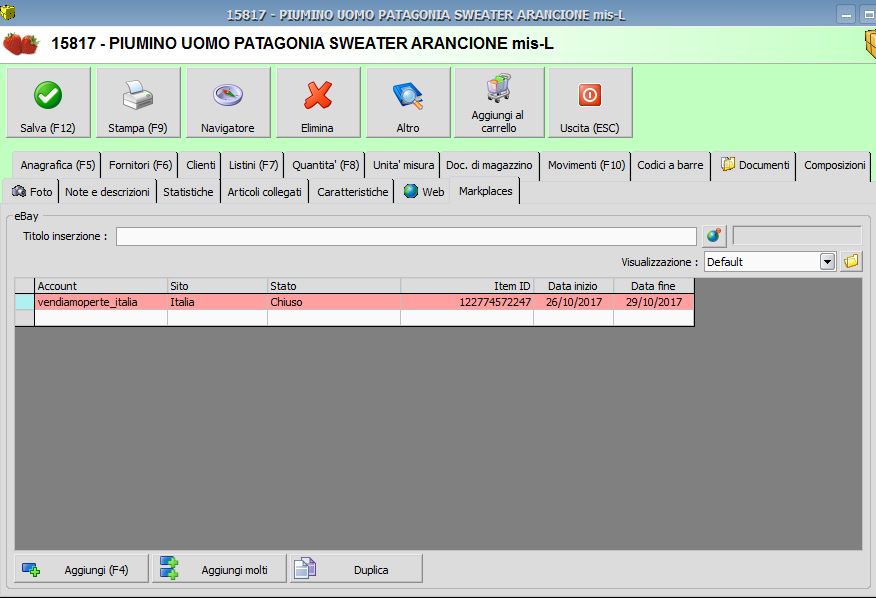The image size is (876, 598).
Task: Switch to the Anagrafica (F5) tab
Action: (57, 165)
